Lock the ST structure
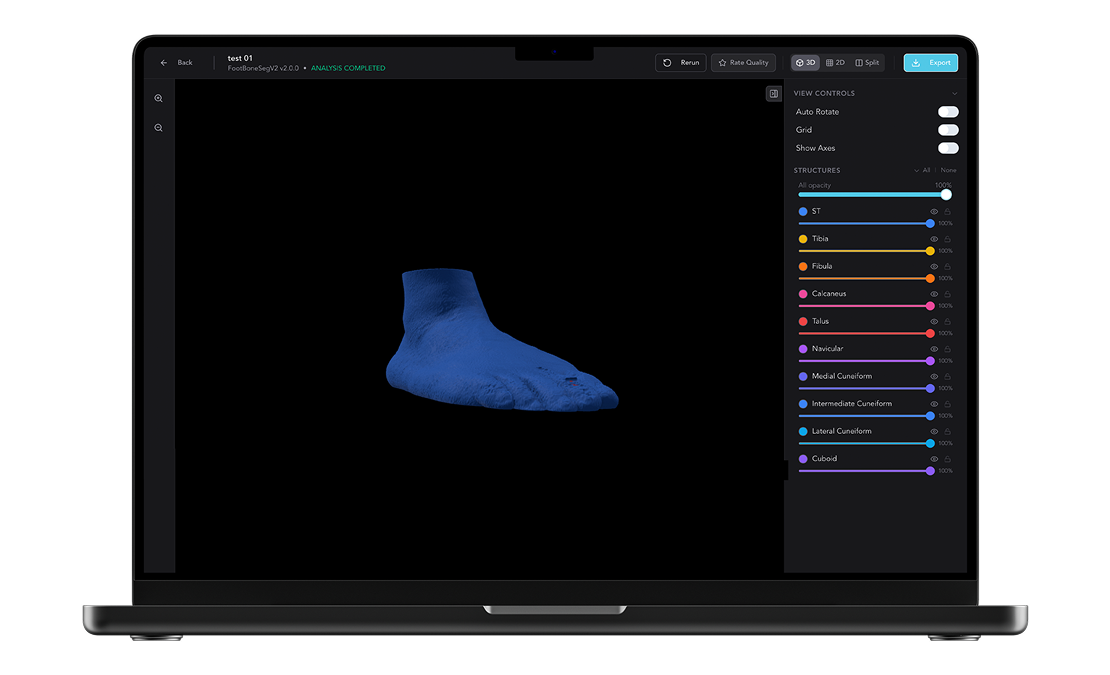 pyautogui.click(x=947, y=212)
